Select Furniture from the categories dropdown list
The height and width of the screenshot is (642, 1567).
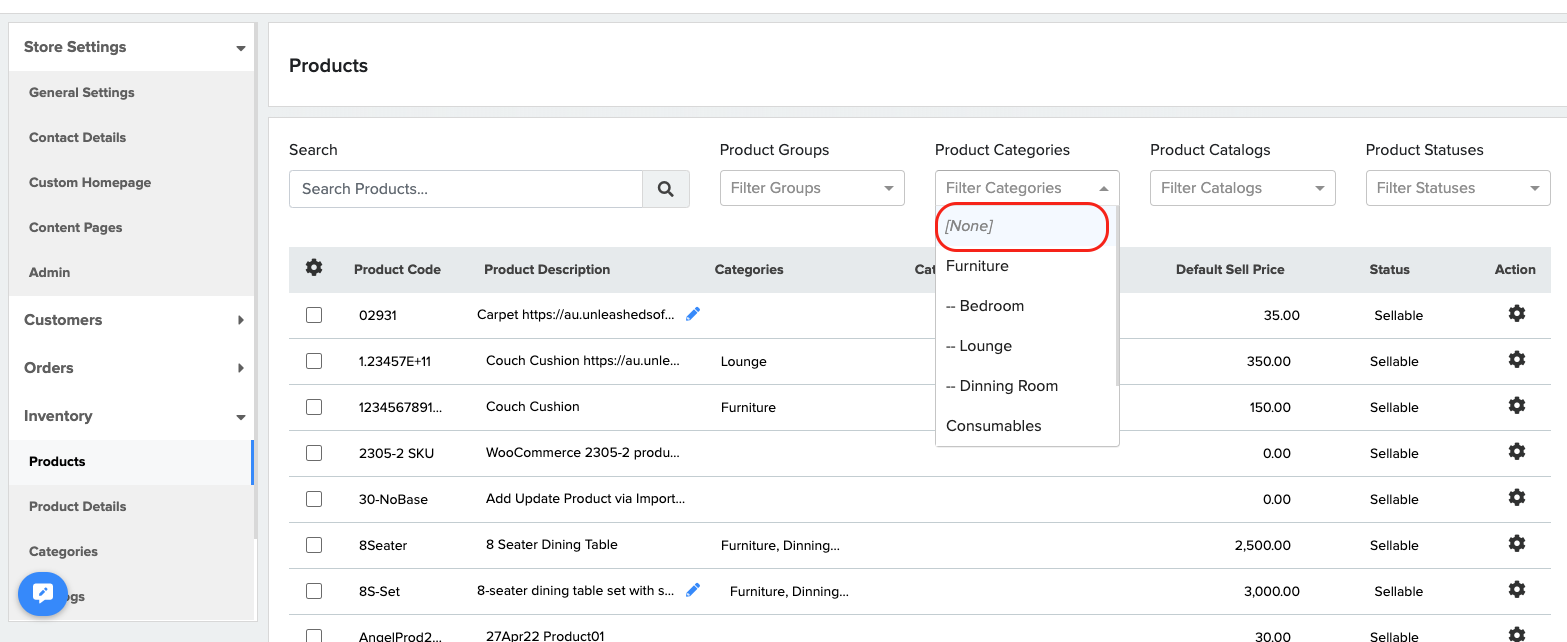pyautogui.click(x=977, y=266)
